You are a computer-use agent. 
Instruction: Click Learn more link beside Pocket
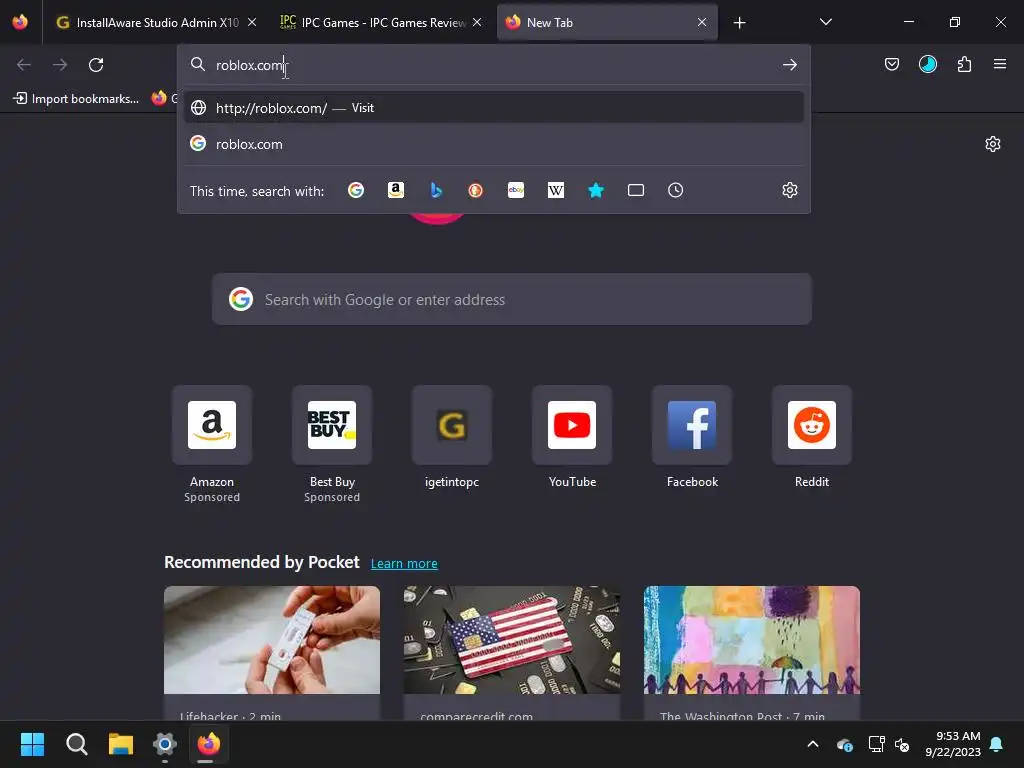[404, 564]
